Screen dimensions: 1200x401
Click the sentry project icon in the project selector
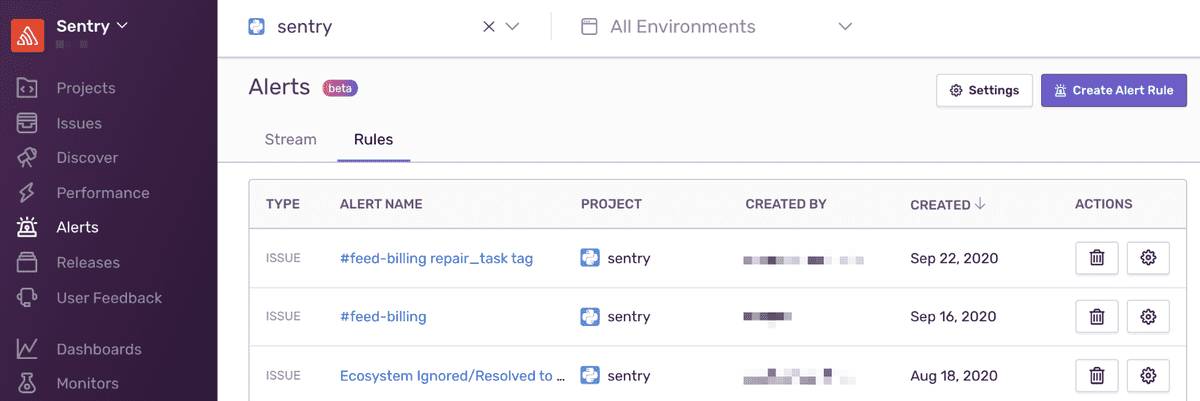257,27
